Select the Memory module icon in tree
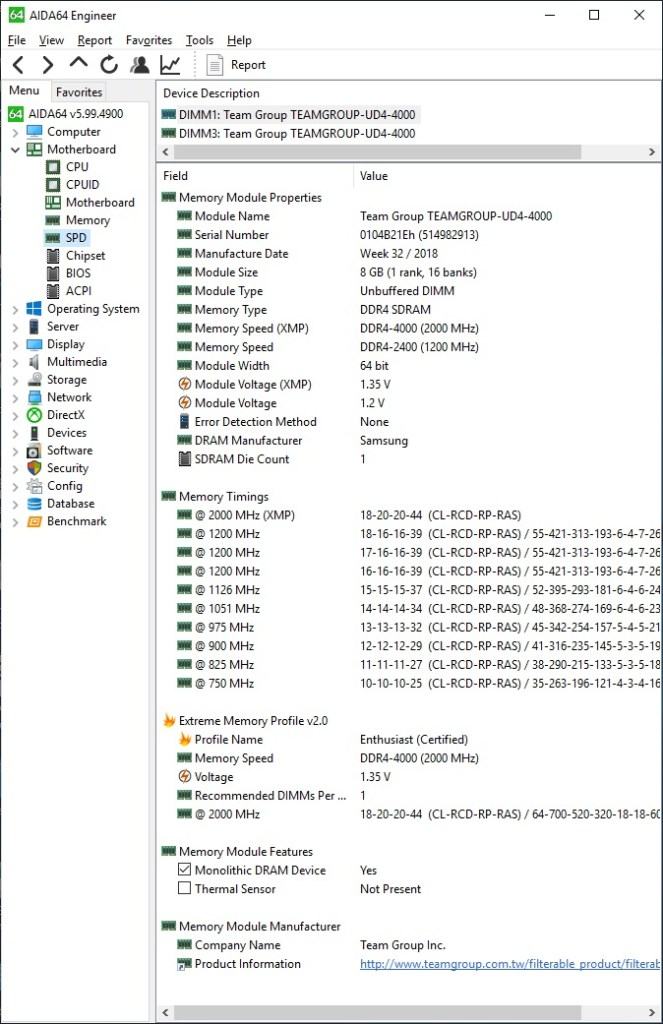 pyautogui.click(x=53, y=220)
